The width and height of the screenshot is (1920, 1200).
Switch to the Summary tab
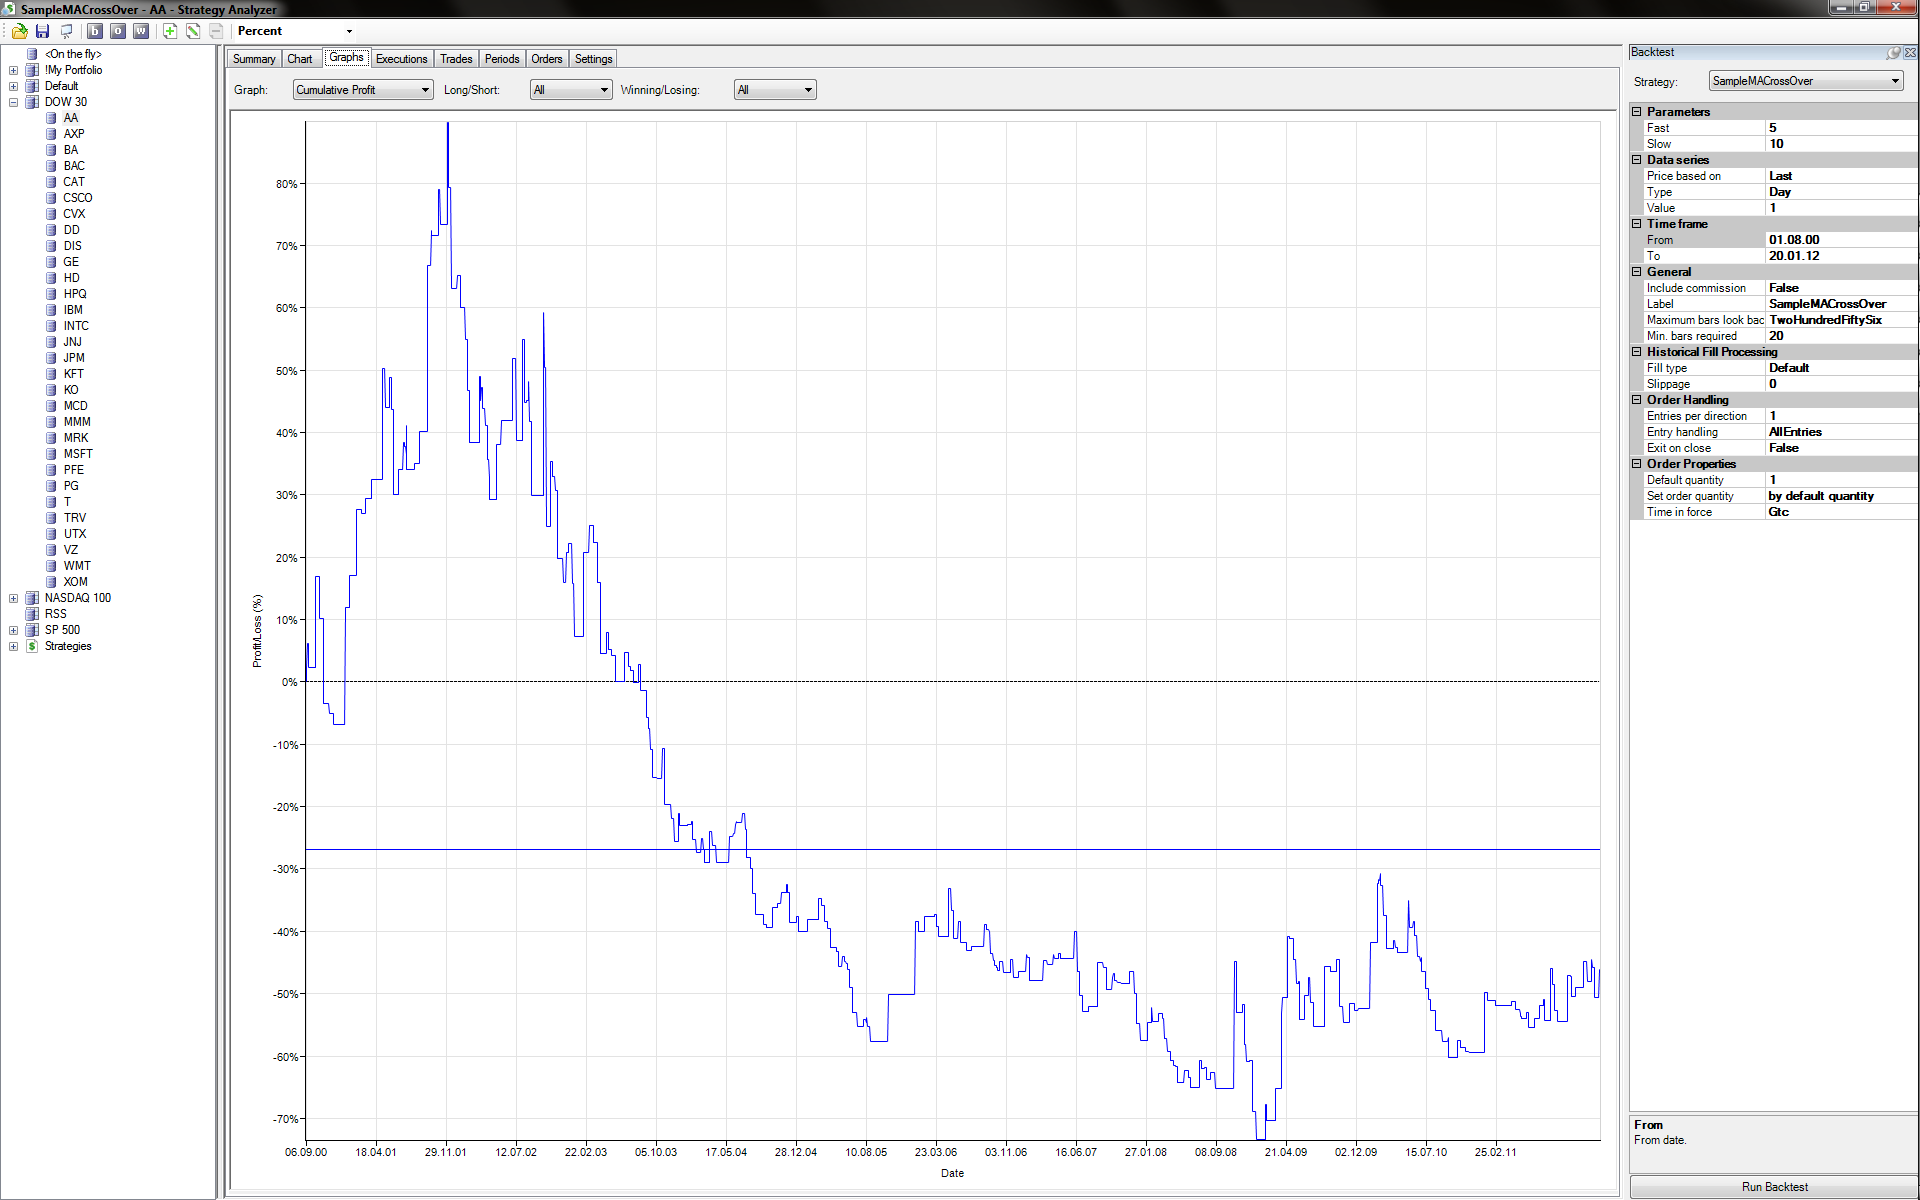(x=254, y=59)
